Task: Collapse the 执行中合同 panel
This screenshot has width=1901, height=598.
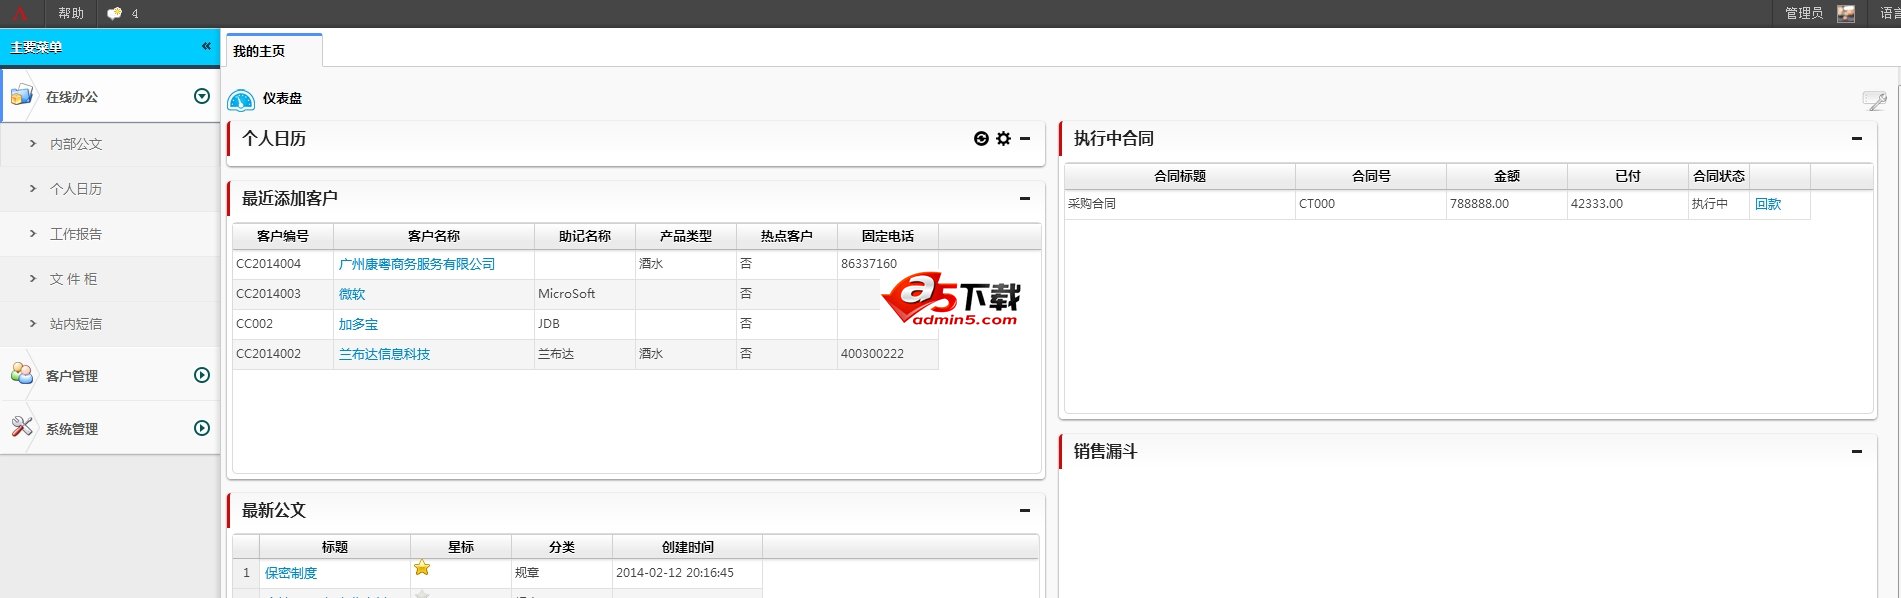Action: [x=1857, y=139]
